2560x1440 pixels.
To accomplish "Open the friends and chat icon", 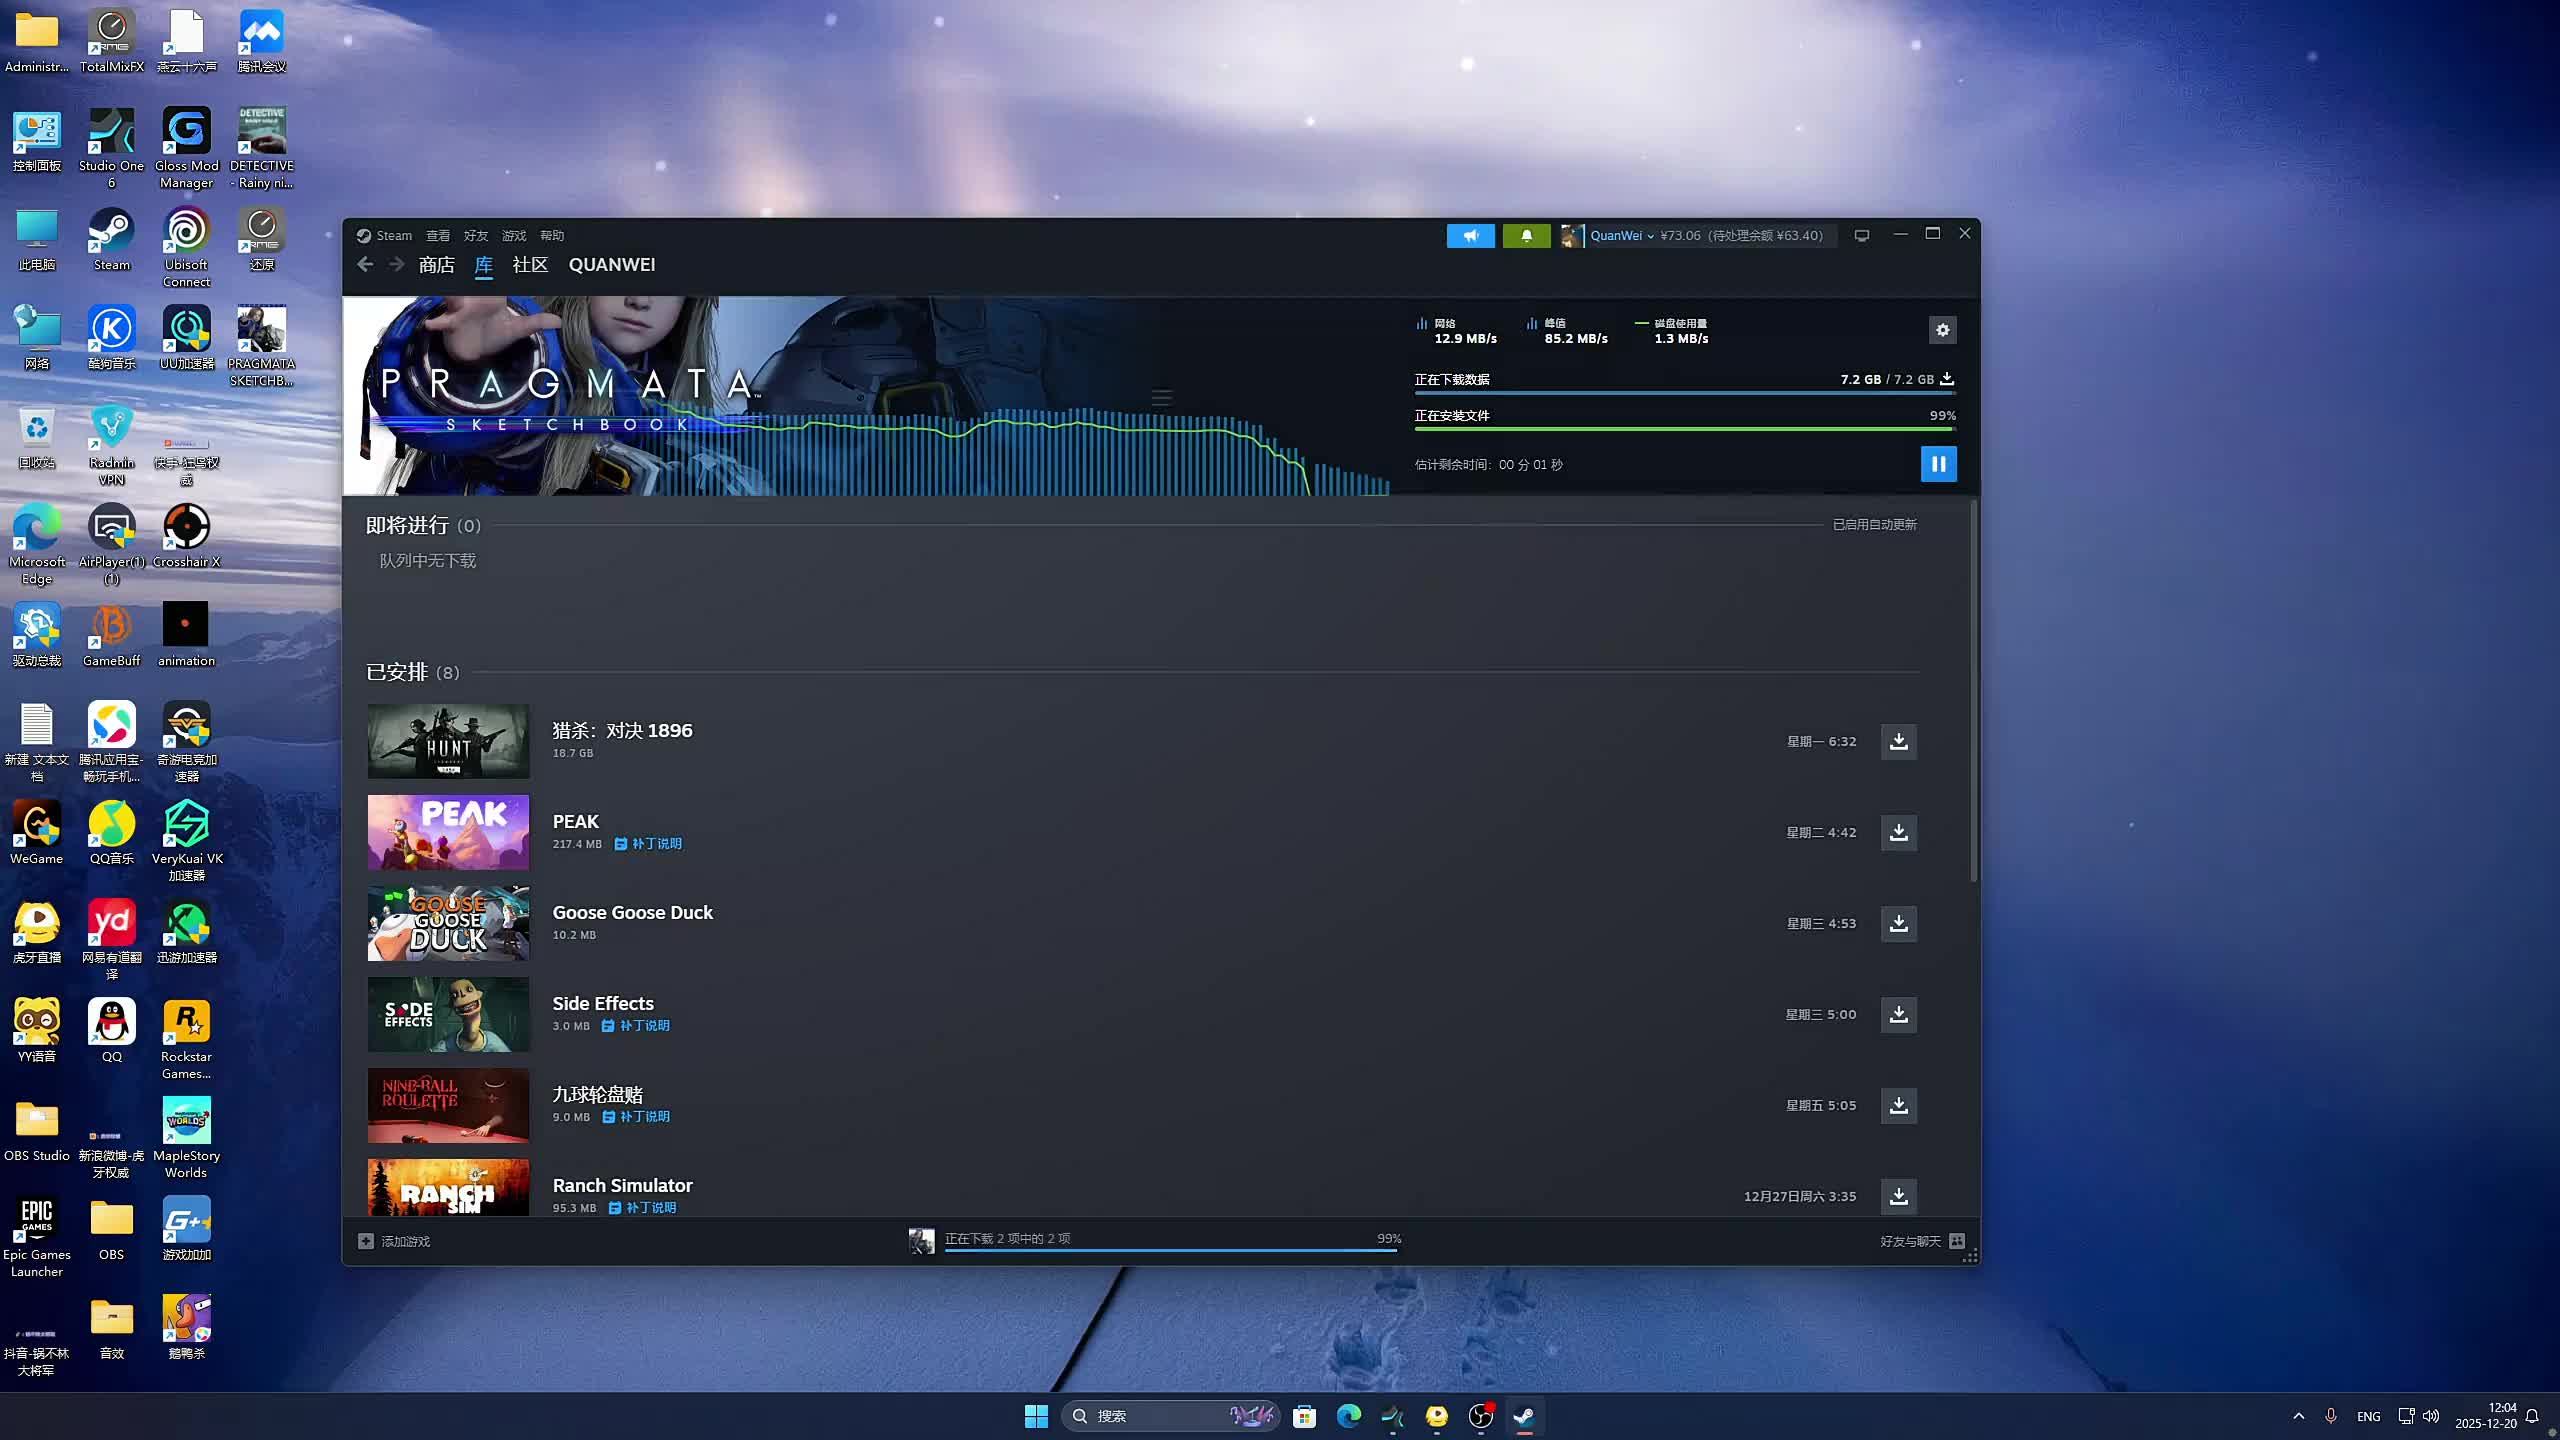I will click(1956, 1241).
